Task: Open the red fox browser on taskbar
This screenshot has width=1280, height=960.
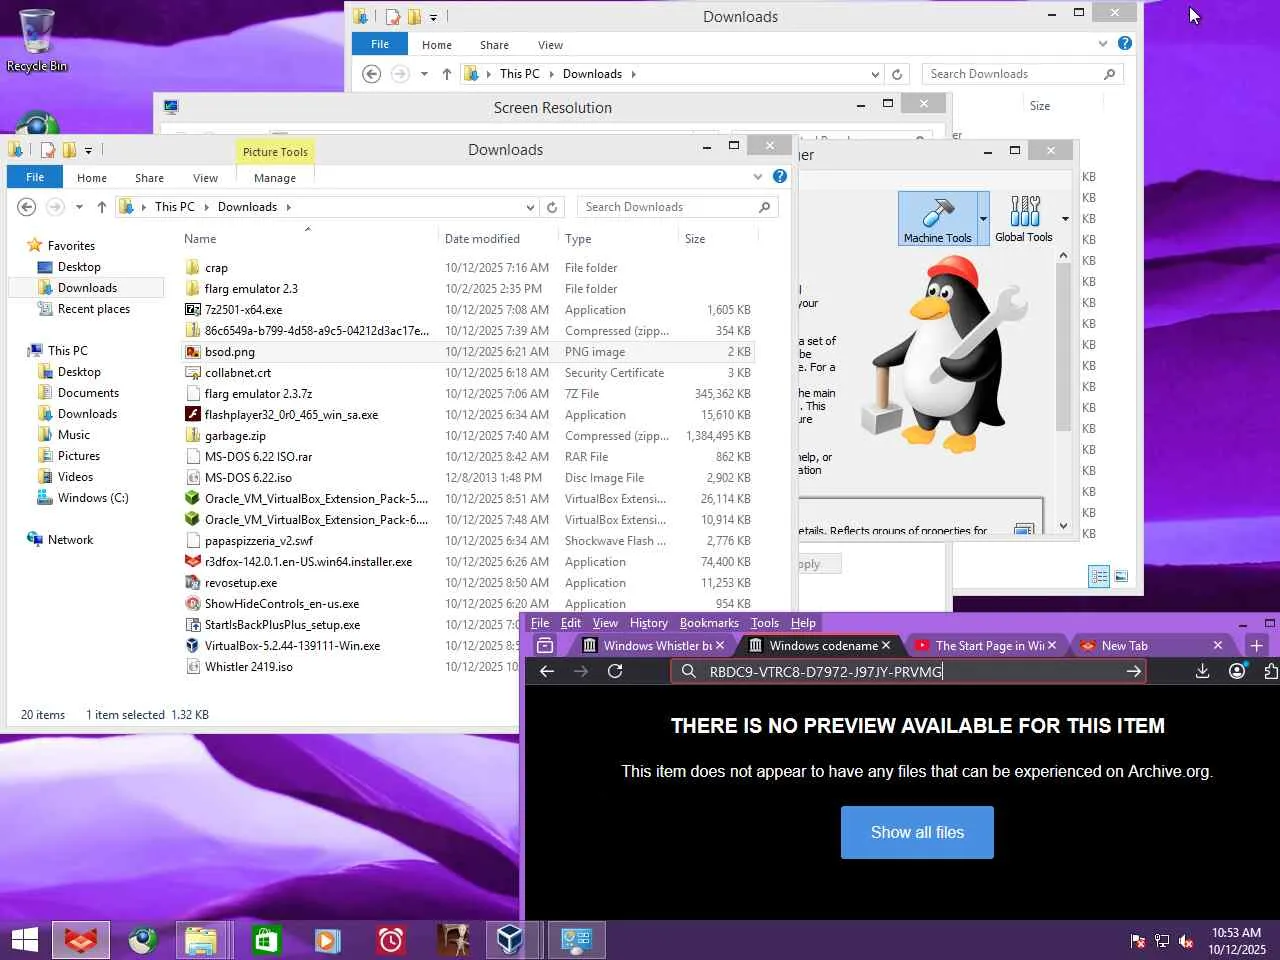Action: pos(81,940)
